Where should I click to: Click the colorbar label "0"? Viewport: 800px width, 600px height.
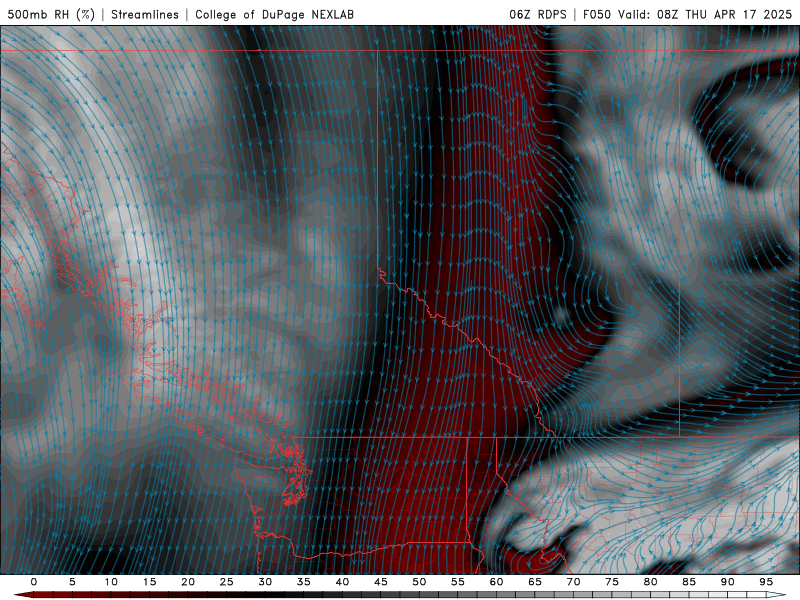point(34,582)
